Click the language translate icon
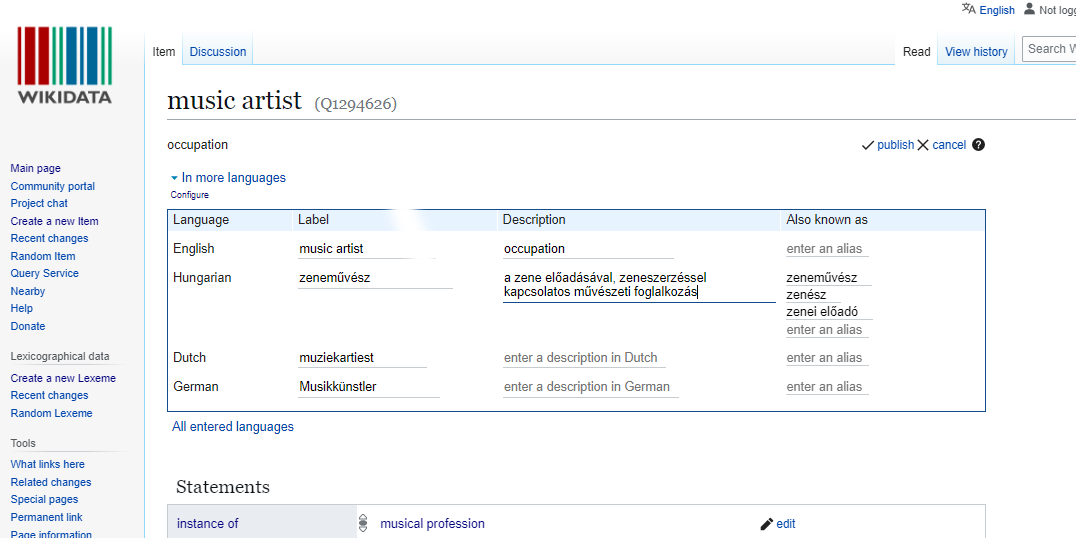The width and height of the screenshot is (1076, 538). (968, 9)
